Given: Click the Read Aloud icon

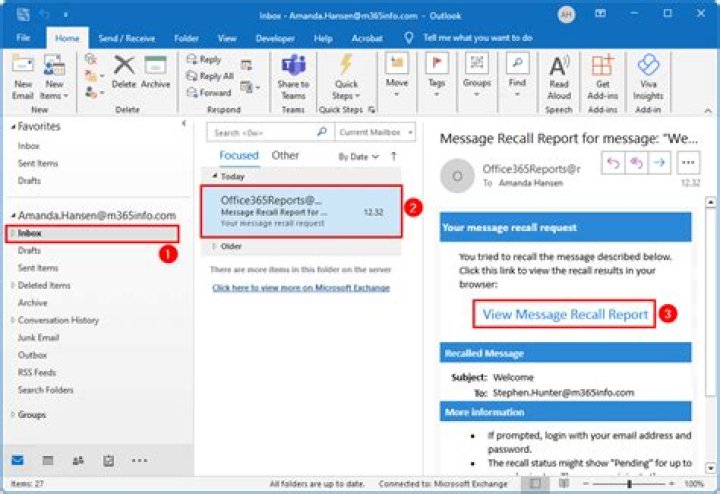Looking at the screenshot, I should (559, 75).
